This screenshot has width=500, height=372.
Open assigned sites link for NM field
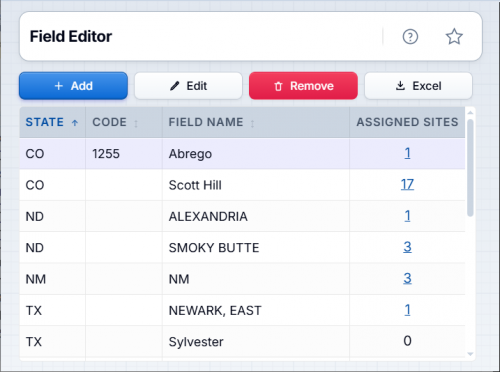click(407, 278)
